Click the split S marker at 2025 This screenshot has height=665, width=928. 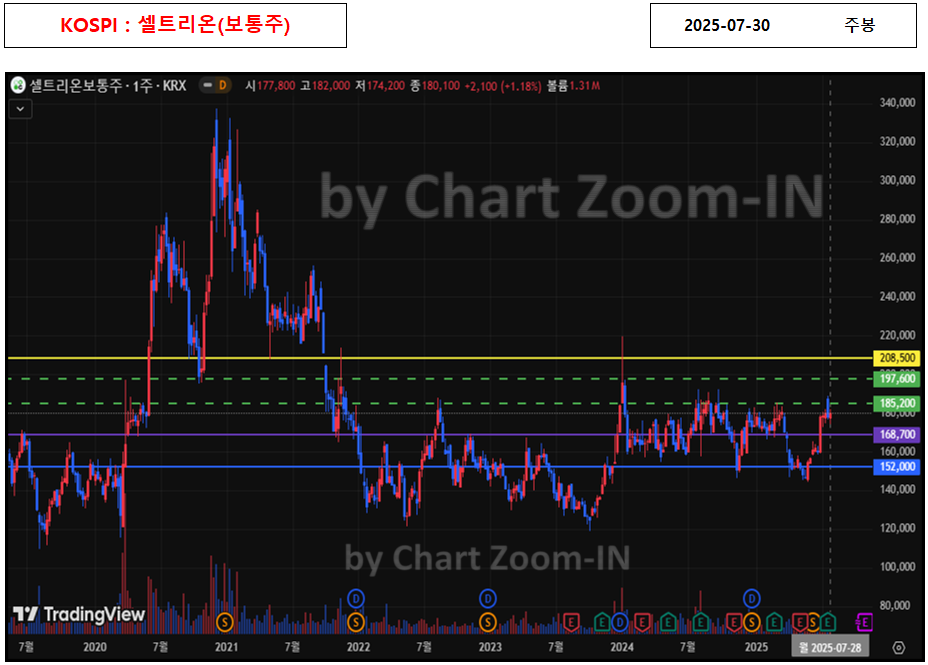pyautogui.click(x=752, y=622)
